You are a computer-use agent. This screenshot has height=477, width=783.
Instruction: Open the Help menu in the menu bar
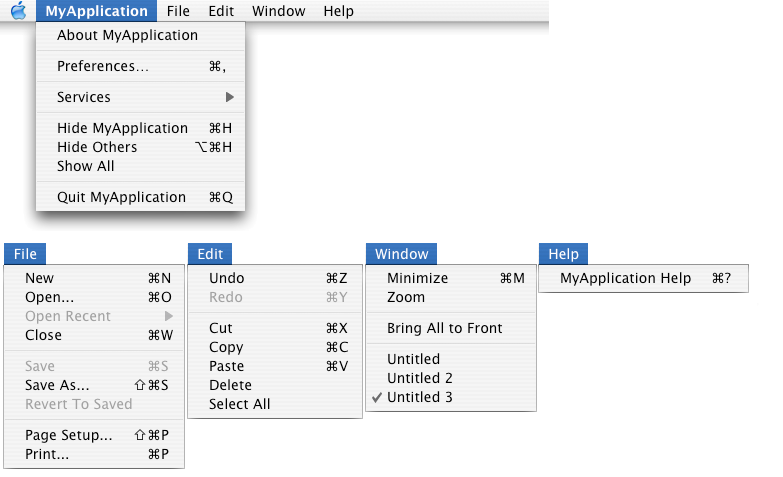[339, 10]
